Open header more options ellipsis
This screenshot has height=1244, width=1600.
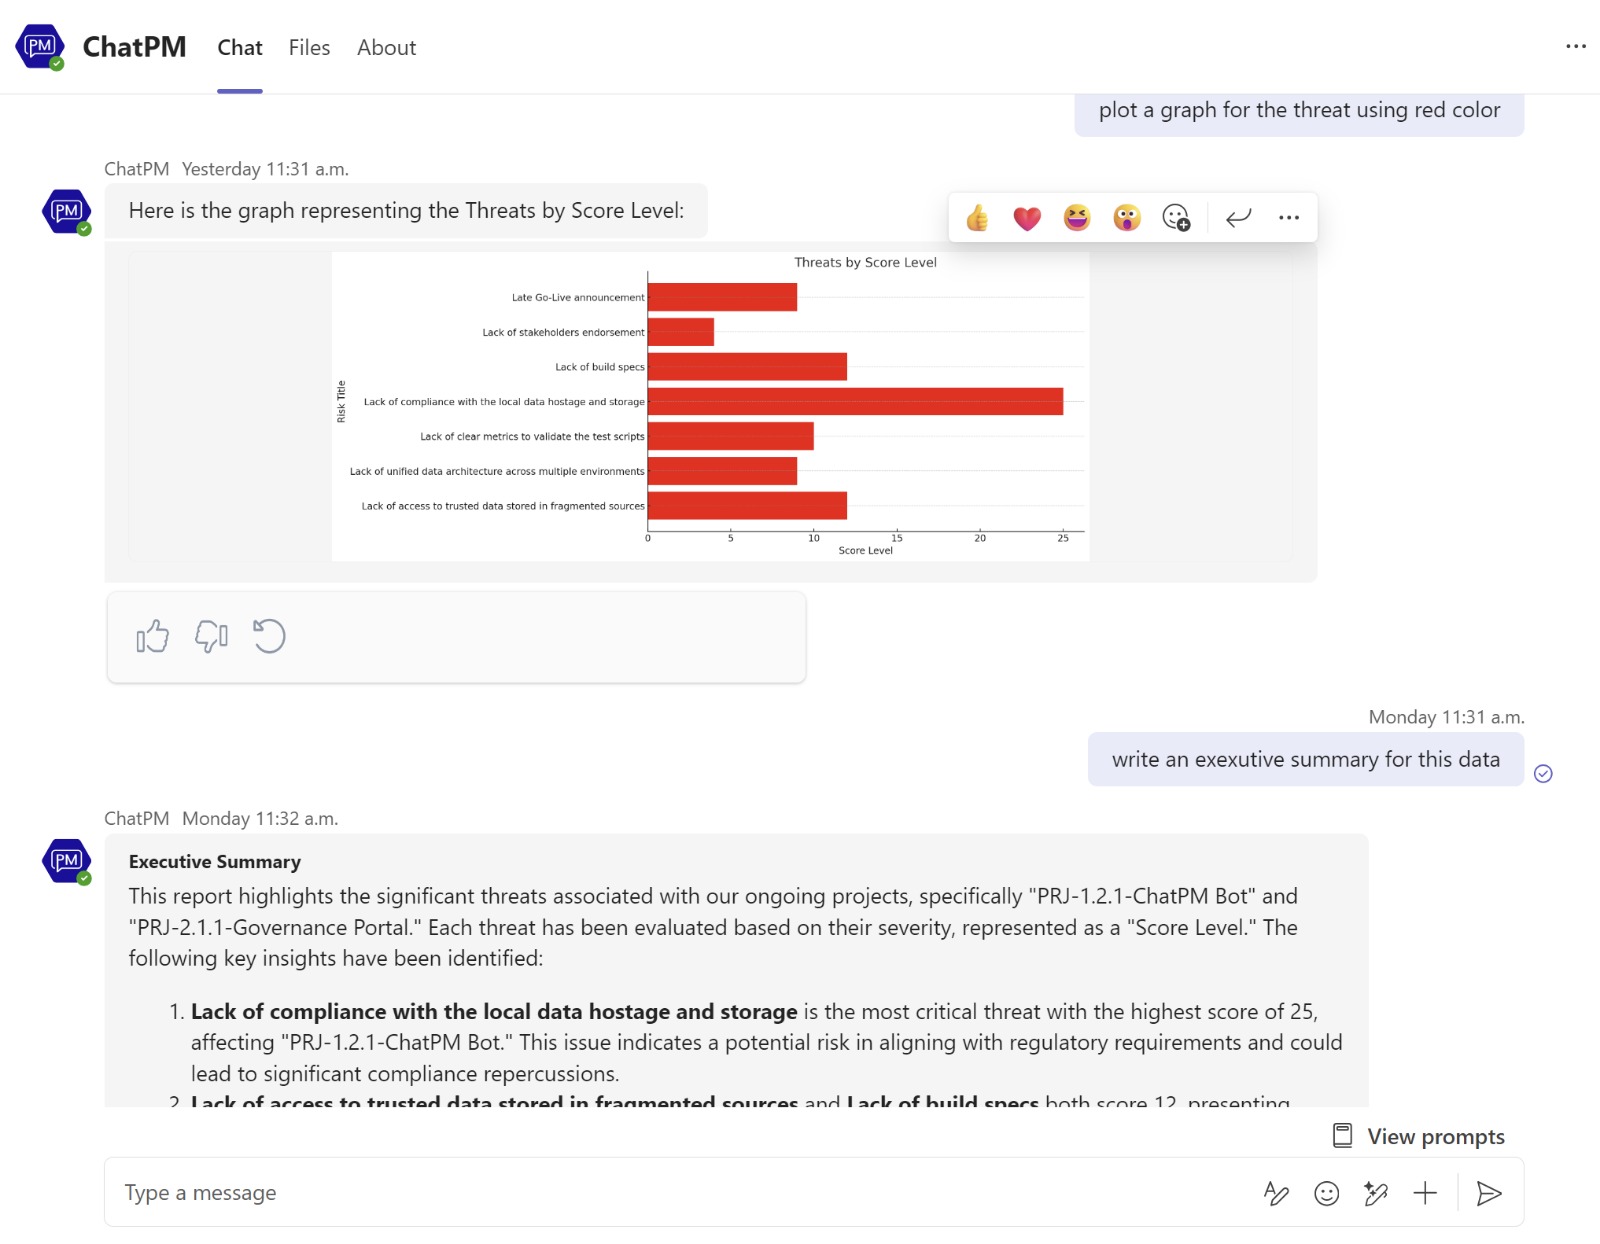pos(1576,46)
